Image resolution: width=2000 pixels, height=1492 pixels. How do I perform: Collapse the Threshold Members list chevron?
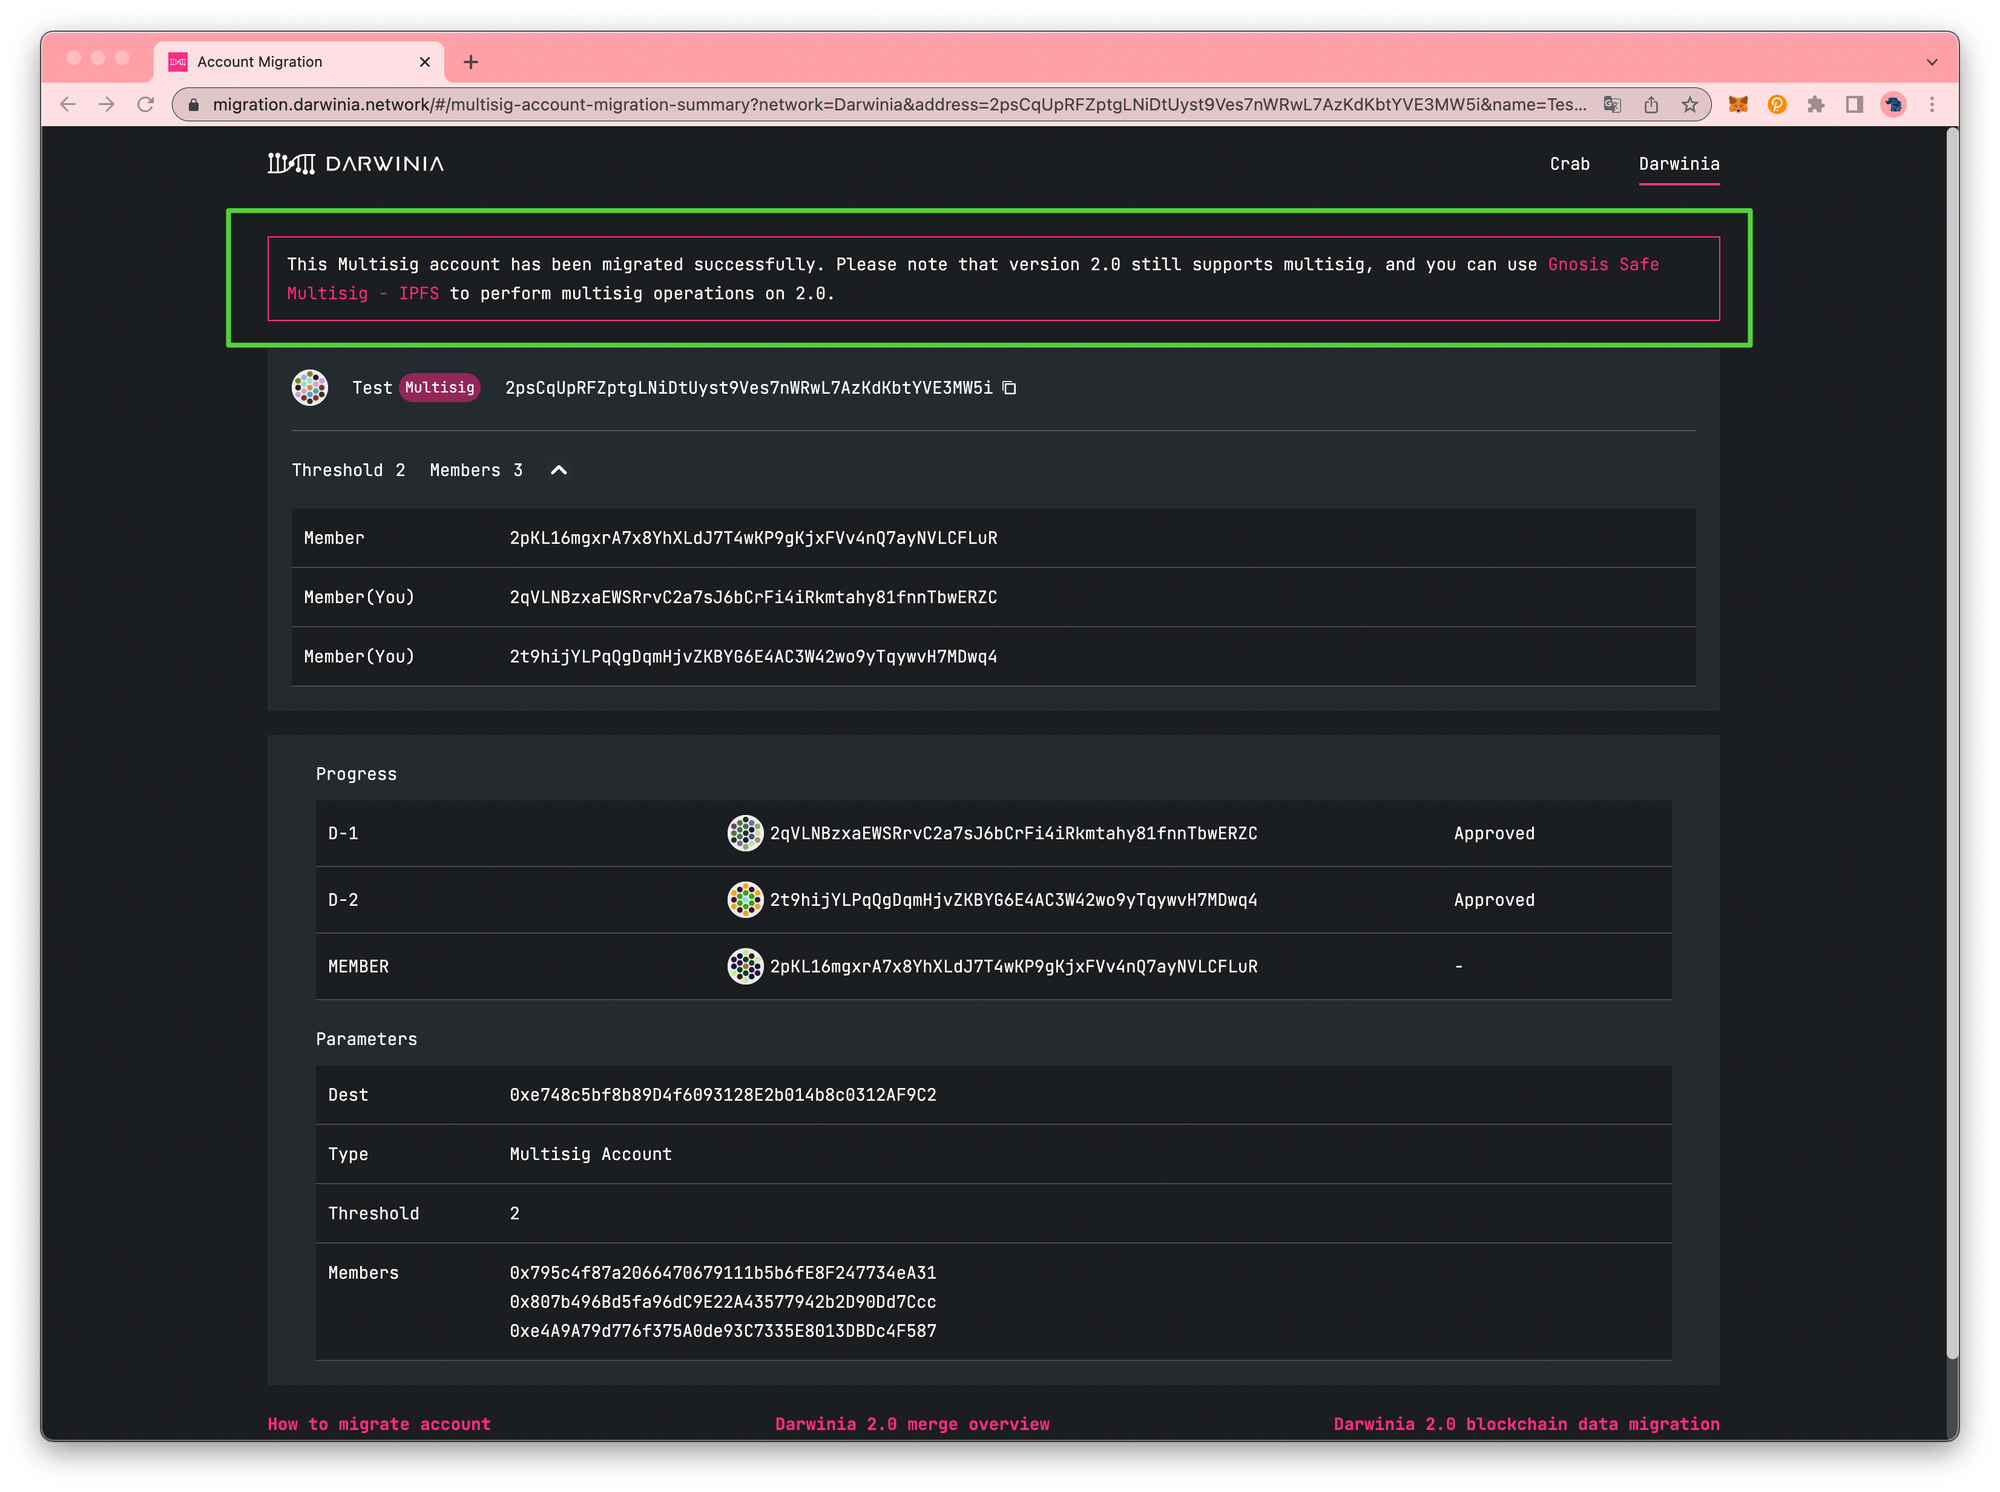tap(559, 470)
